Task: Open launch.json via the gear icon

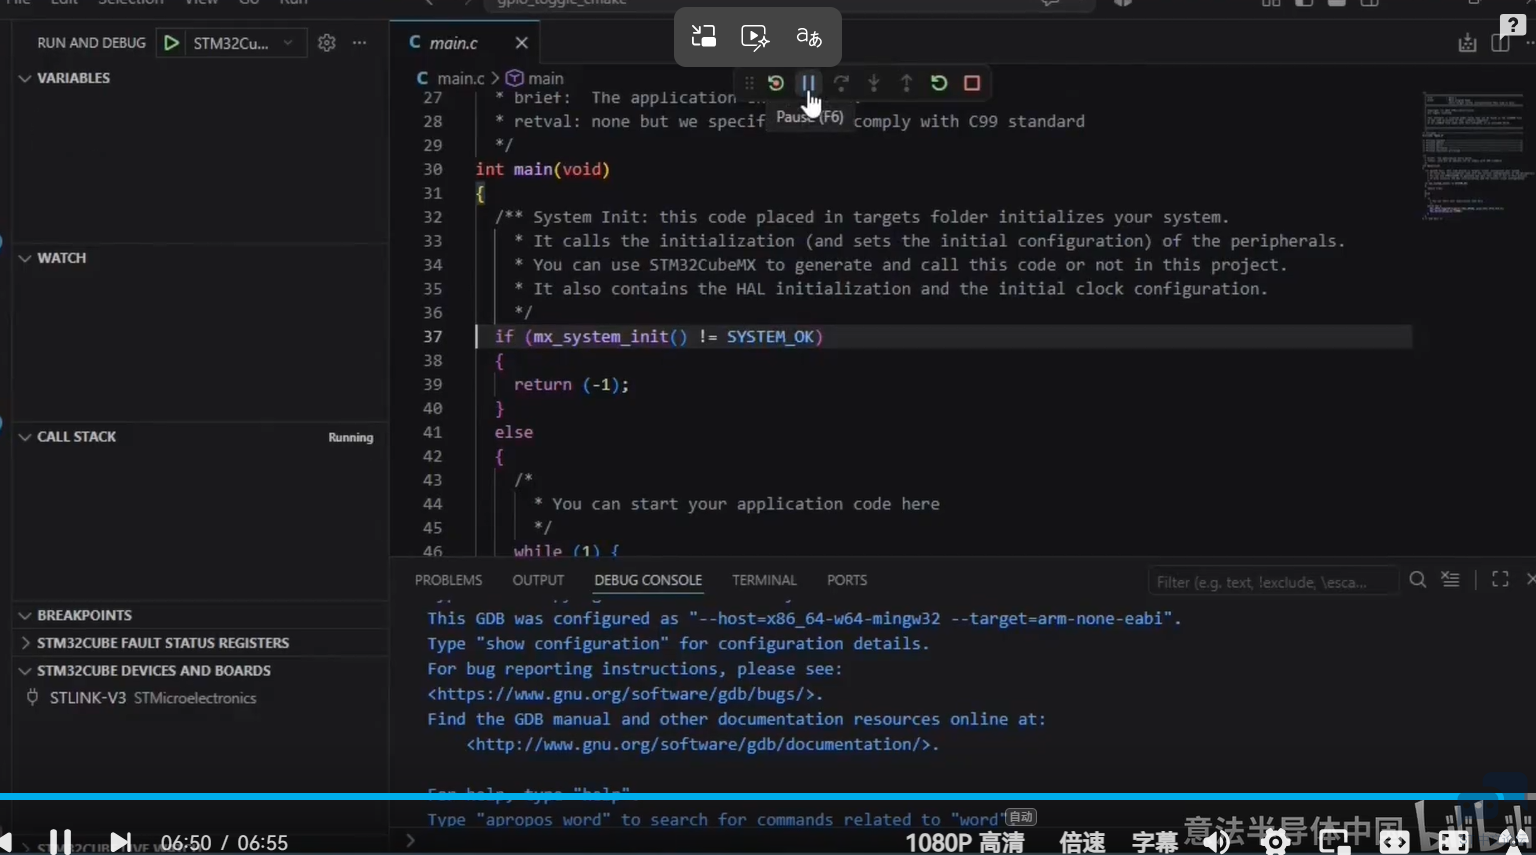Action: coord(327,43)
